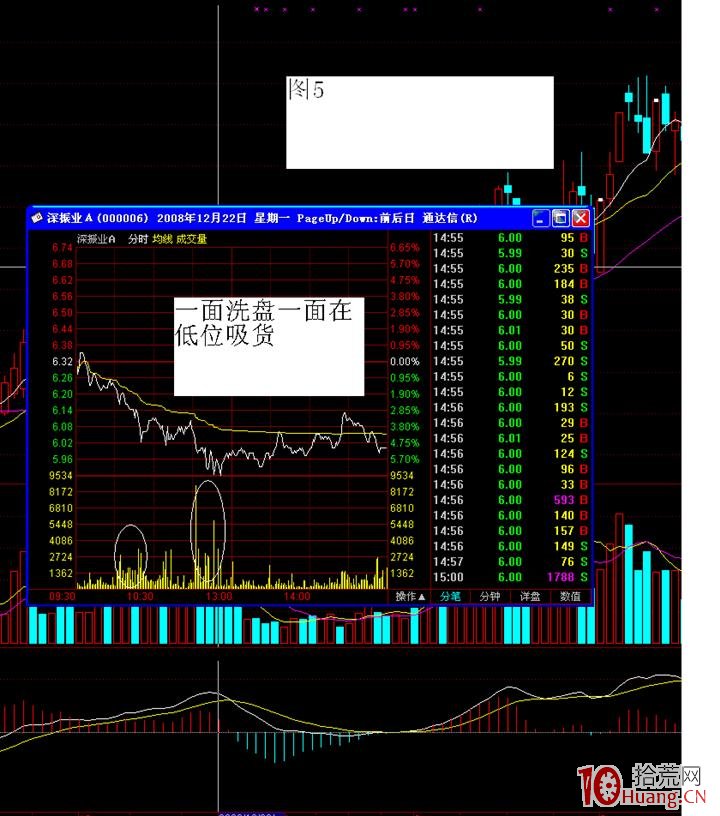Viewport: 720px width, 816px height.
Task: Click the 成交量 legend label
Action: [191, 239]
